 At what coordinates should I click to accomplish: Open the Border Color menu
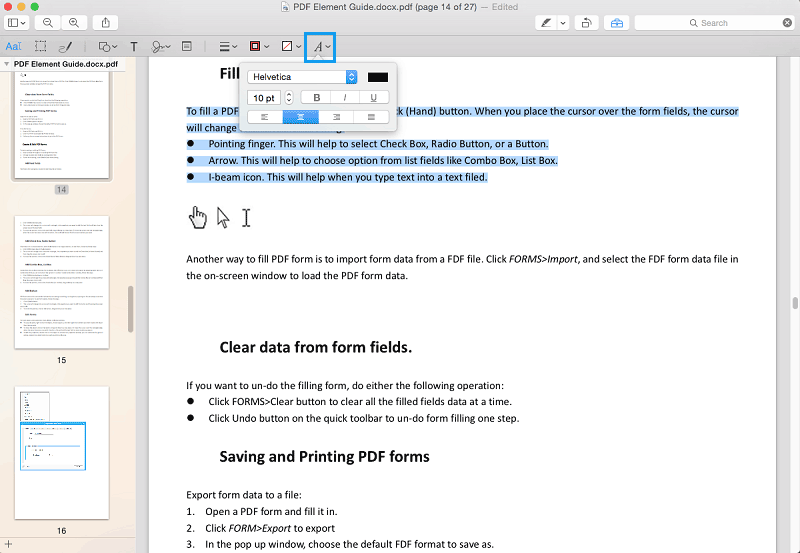tap(259, 46)
